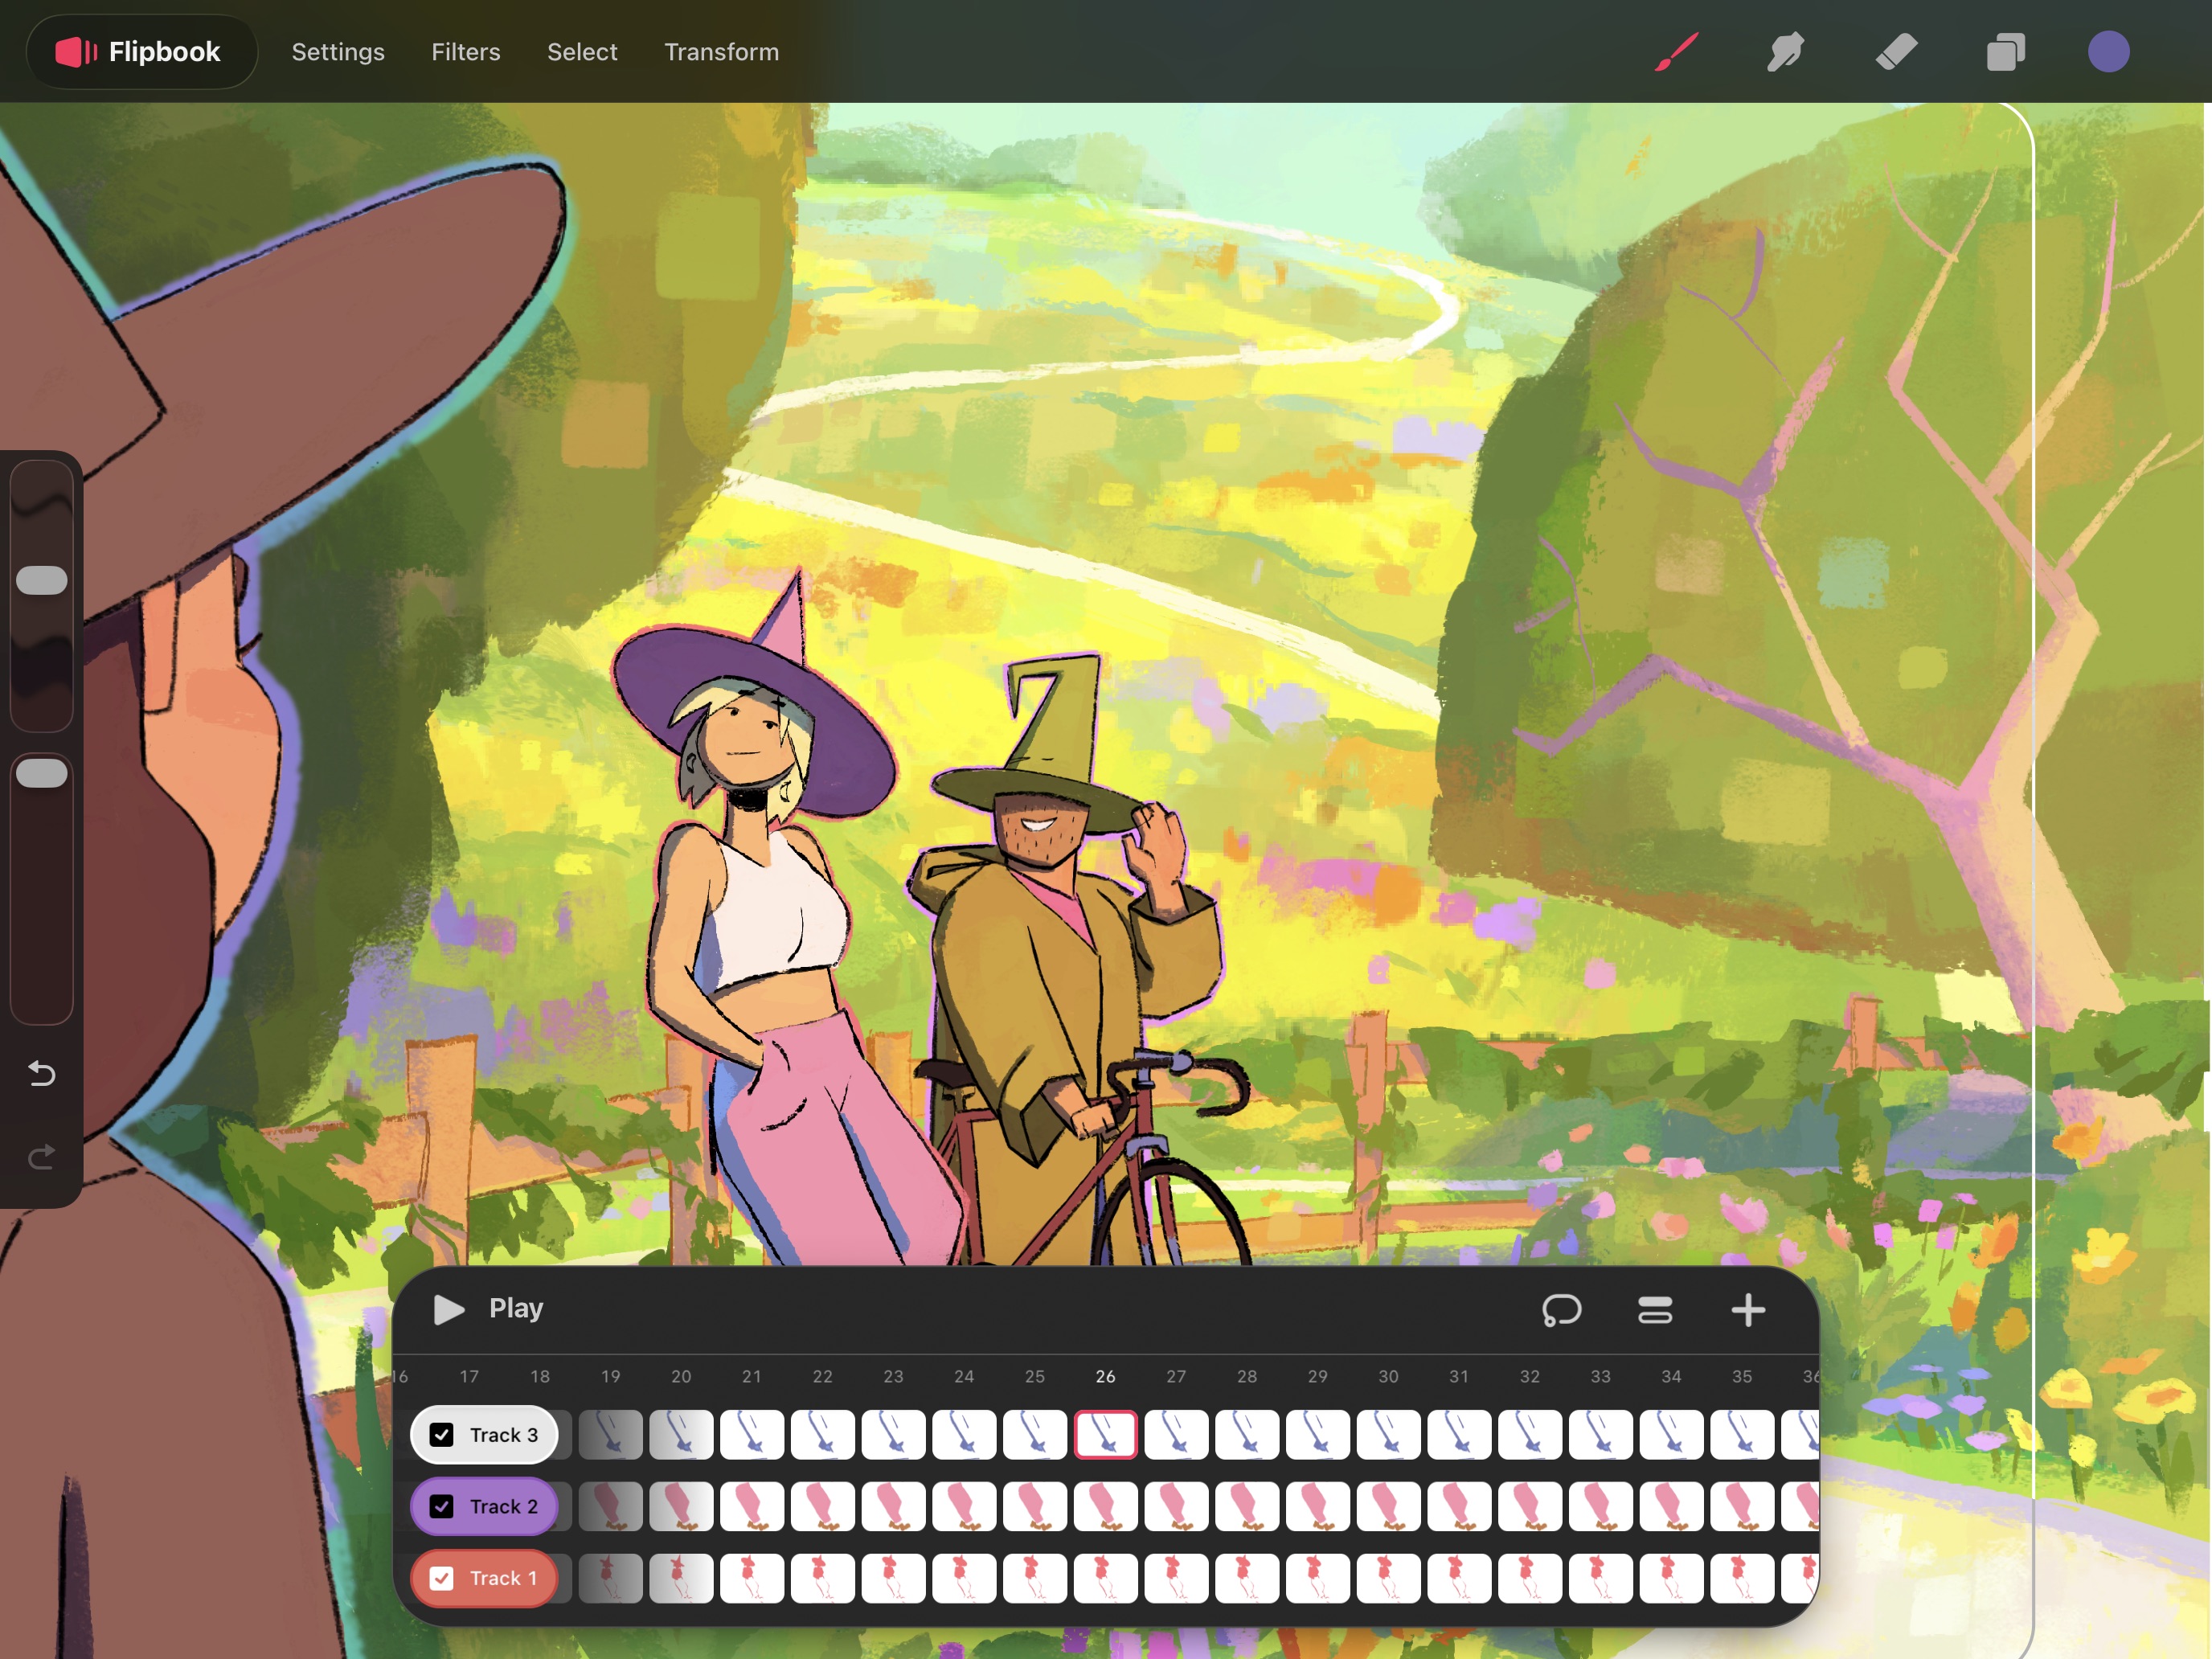Viewport: 2212px width, 1659px height.
Task: Open the timeline tracks options icon
Action: (x=1655, y=1309)
